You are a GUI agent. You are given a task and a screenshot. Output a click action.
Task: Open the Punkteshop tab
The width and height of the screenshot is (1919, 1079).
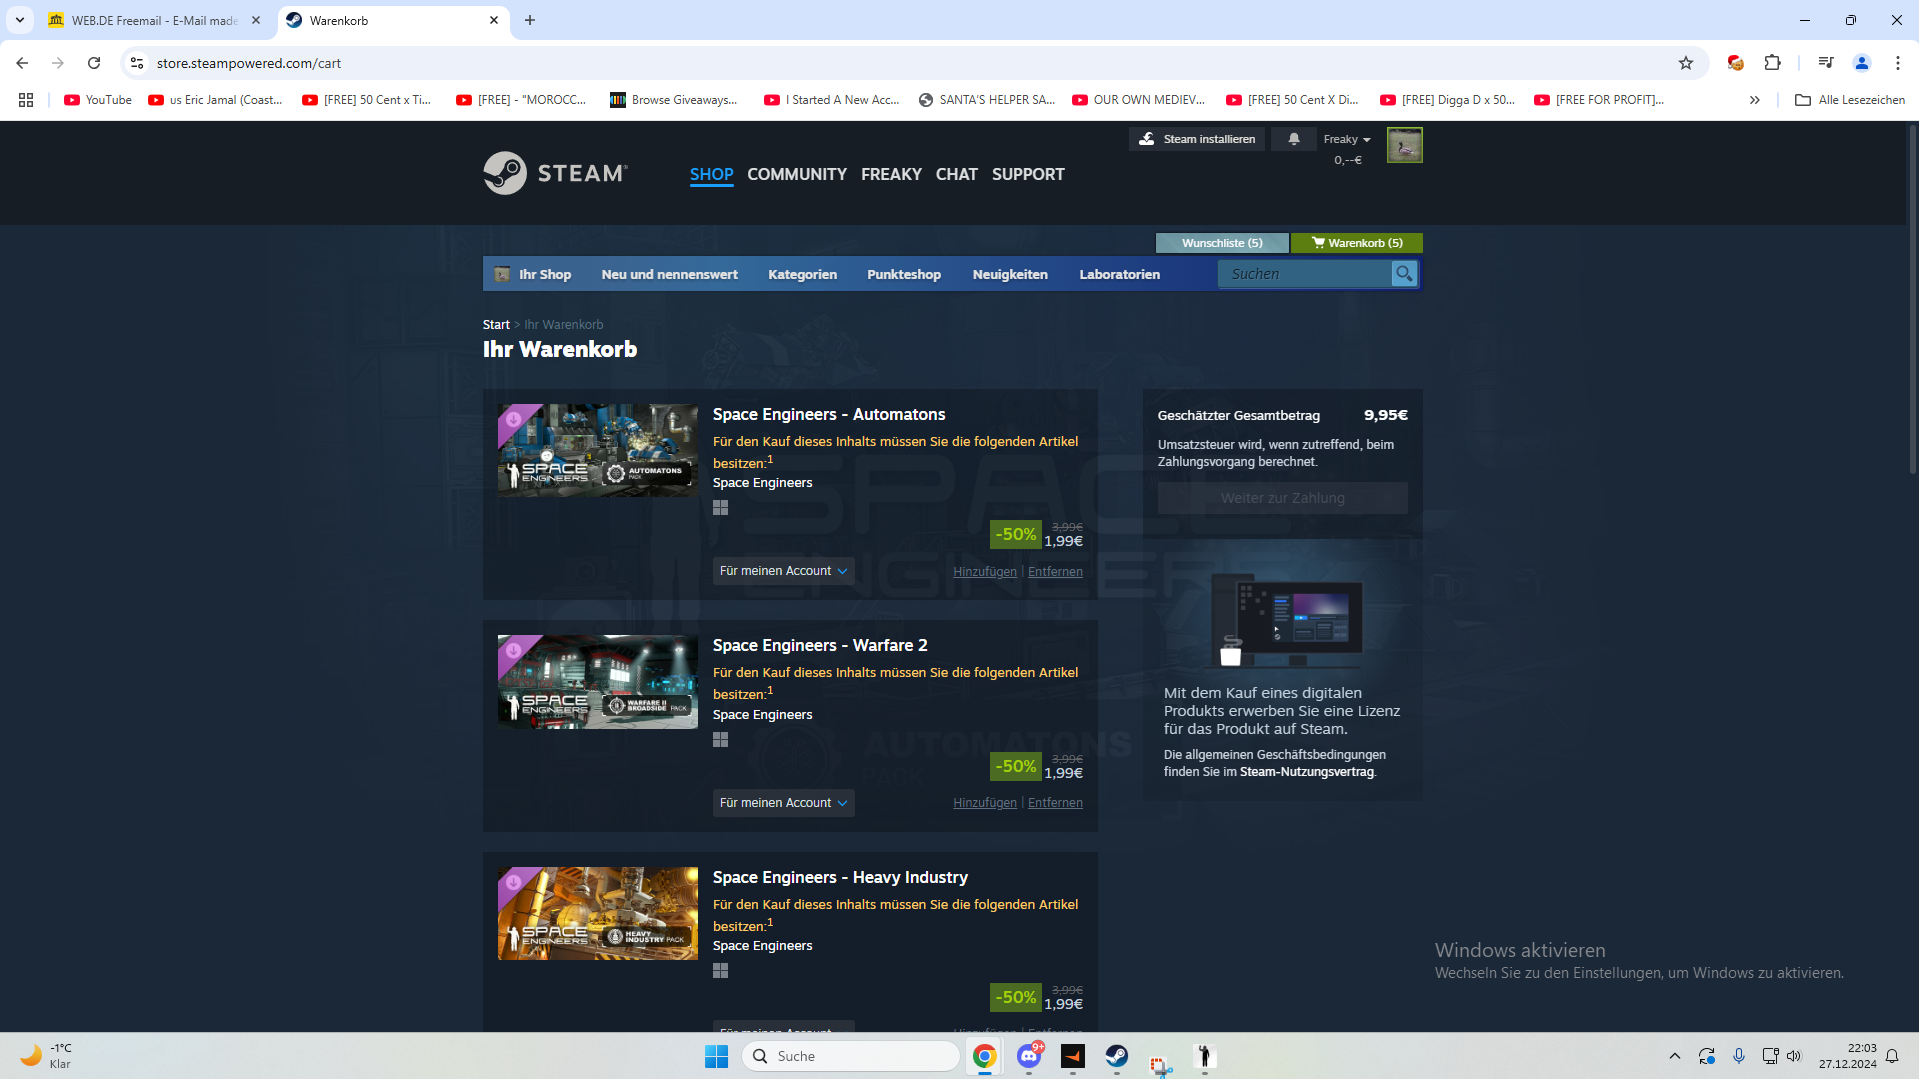tap(904, 274)
